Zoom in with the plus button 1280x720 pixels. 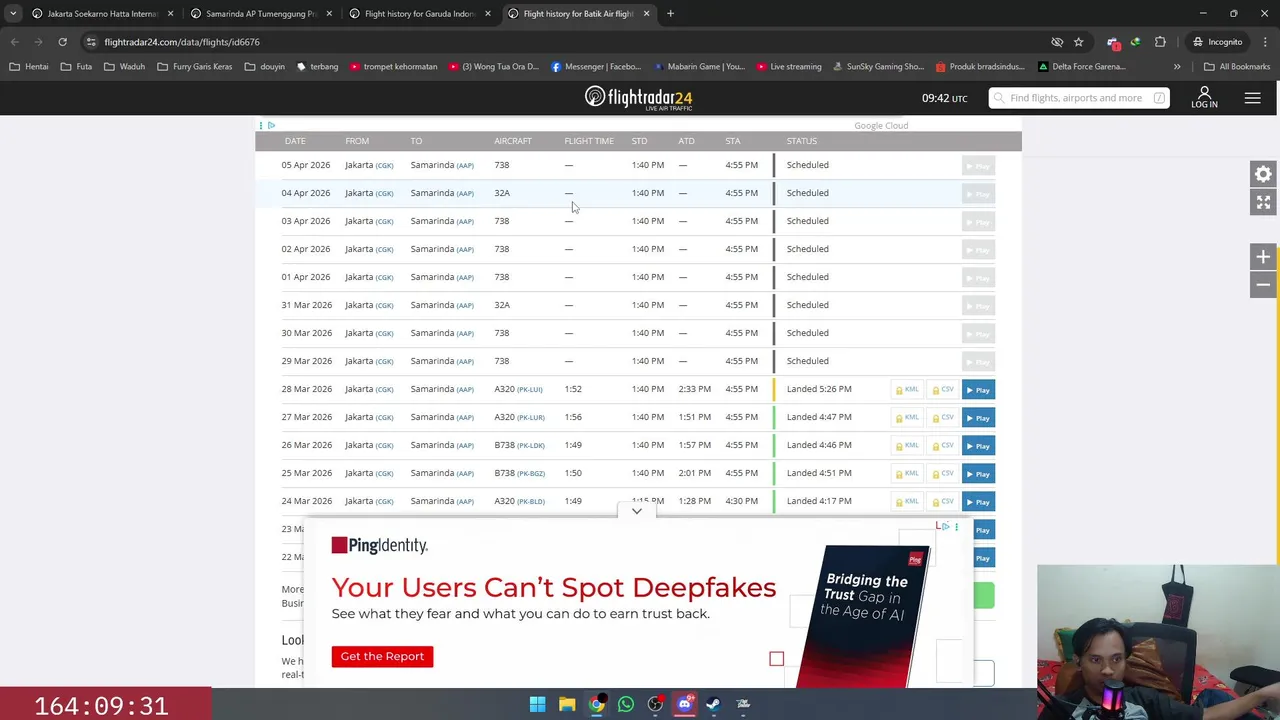1263,257
